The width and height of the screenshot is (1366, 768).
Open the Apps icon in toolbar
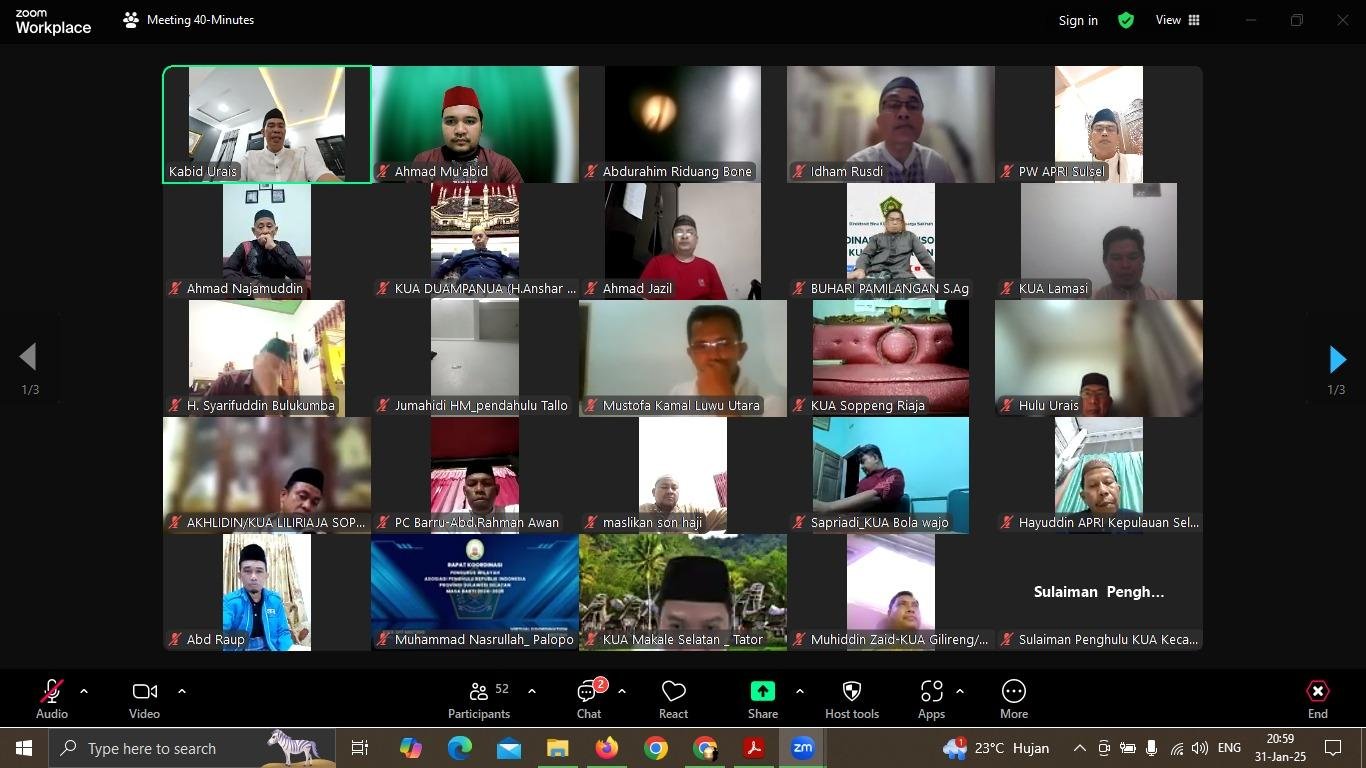click(x=931, y=699)
